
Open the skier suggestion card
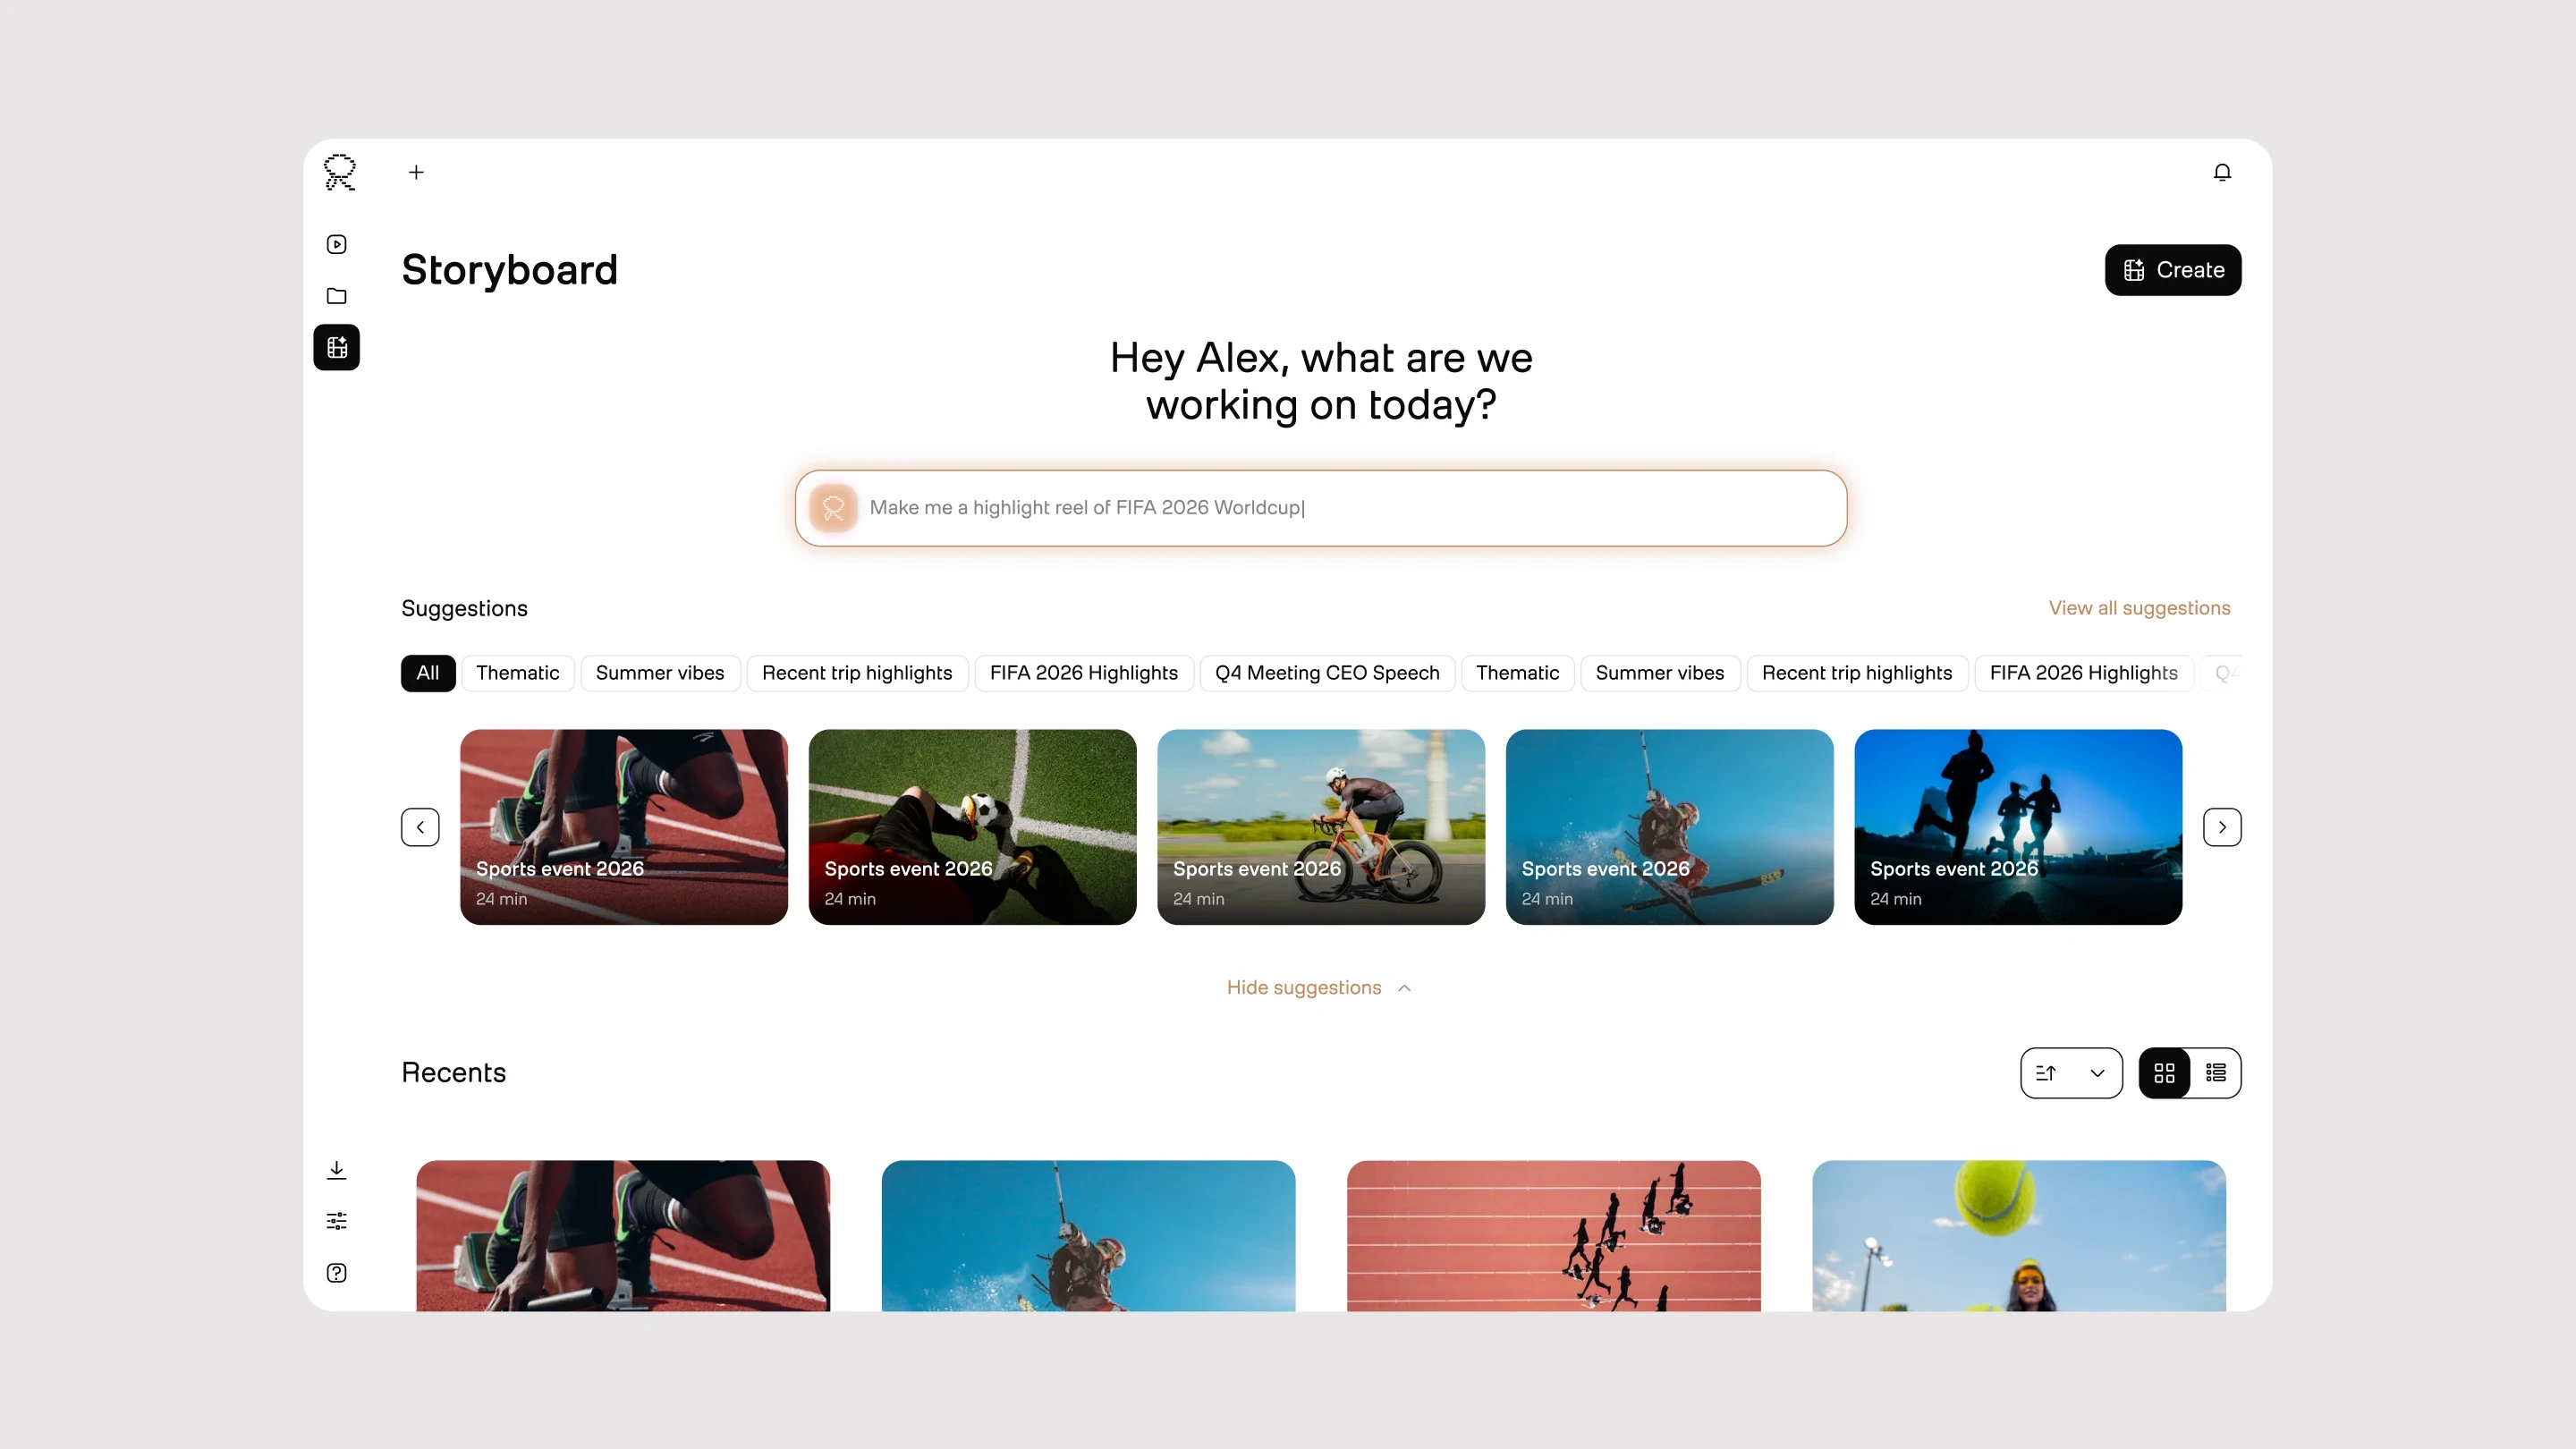[x=1670, y=827]
